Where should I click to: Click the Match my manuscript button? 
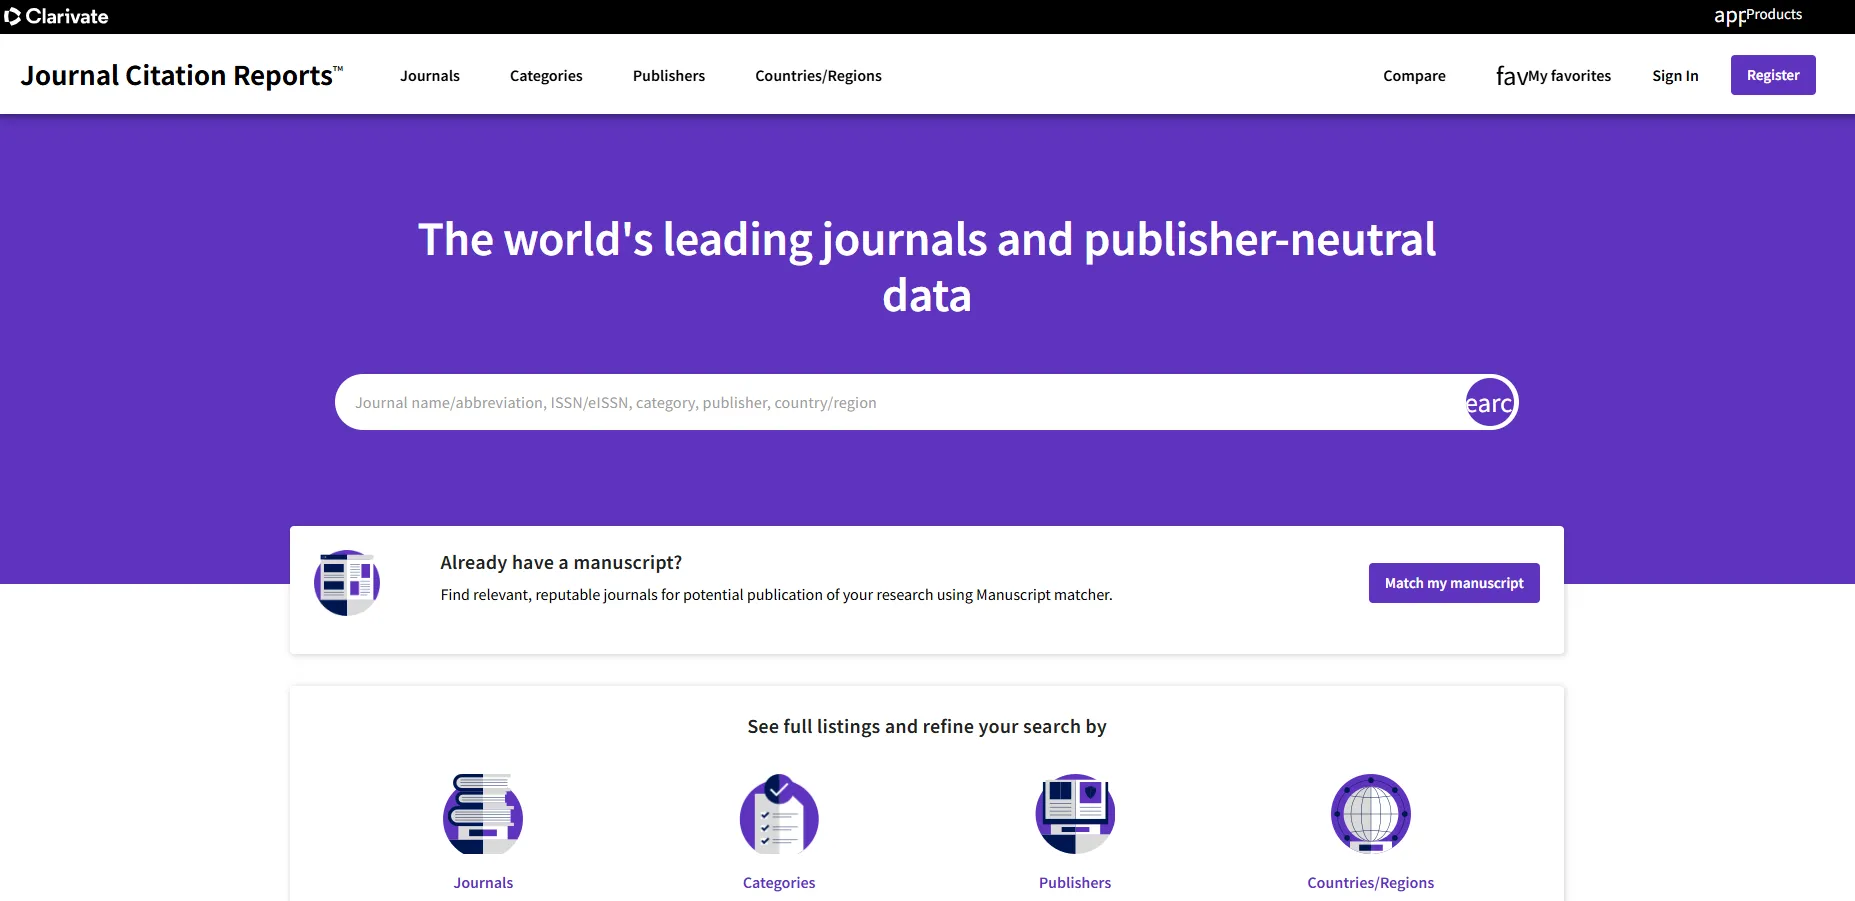point(1454,583)
